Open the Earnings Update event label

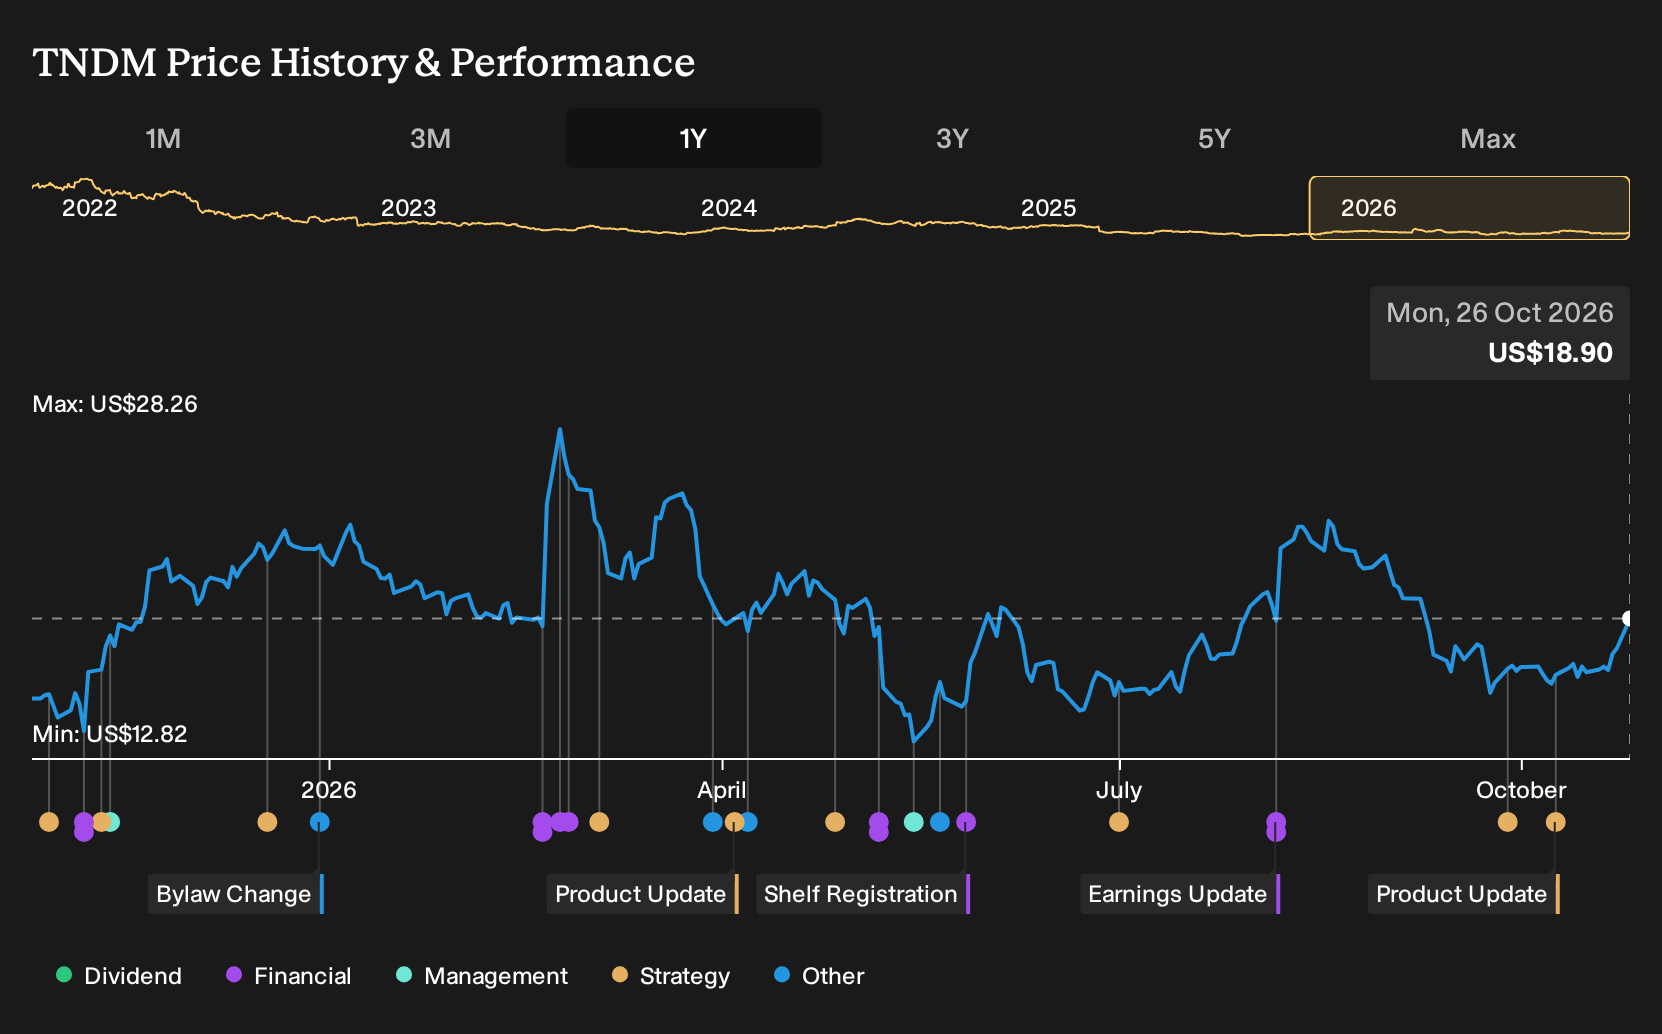pos(1179,894)
